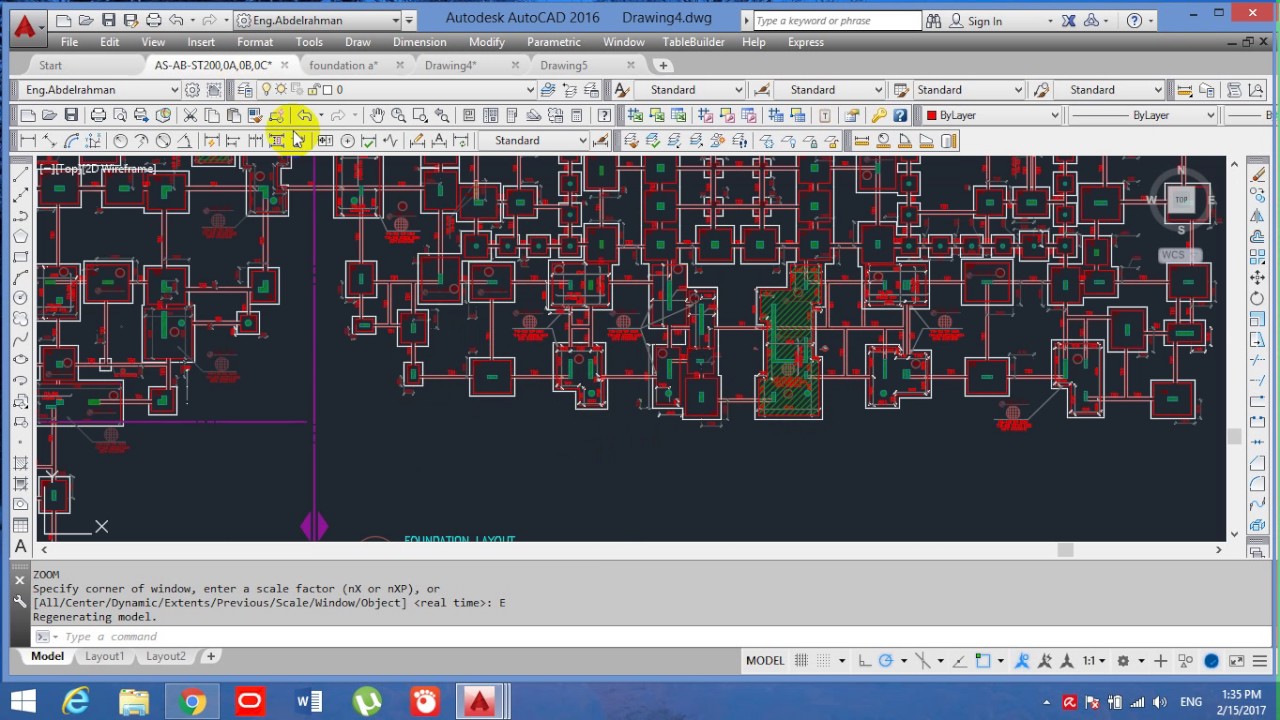Open the dimension style Standard dropdown

[x=532, y=141]
